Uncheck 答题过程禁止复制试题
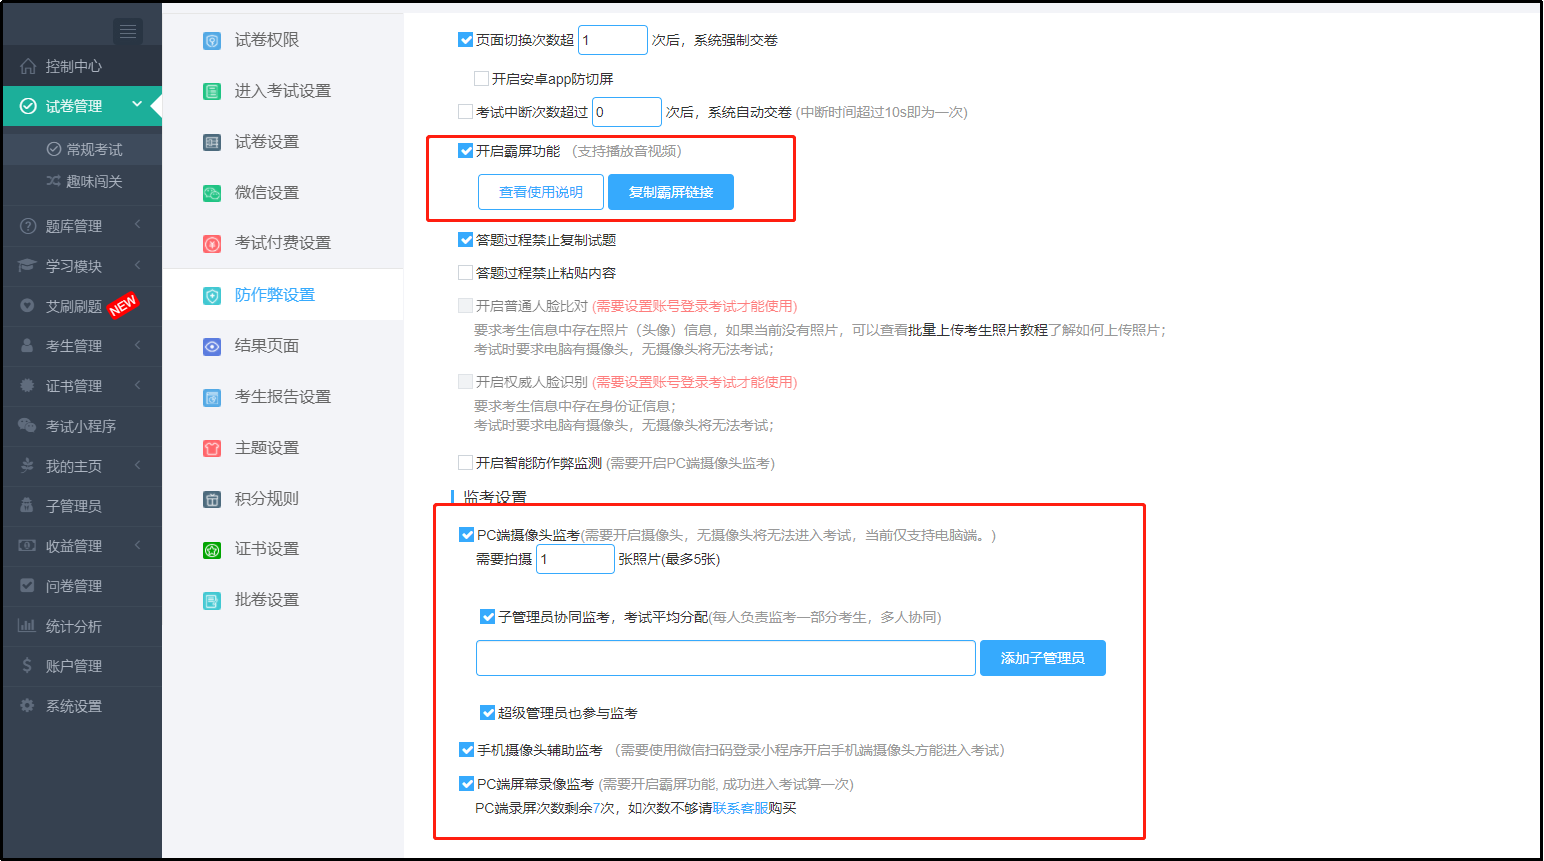1544x861 pixels. pyautogui.click(x=465, y=240)
